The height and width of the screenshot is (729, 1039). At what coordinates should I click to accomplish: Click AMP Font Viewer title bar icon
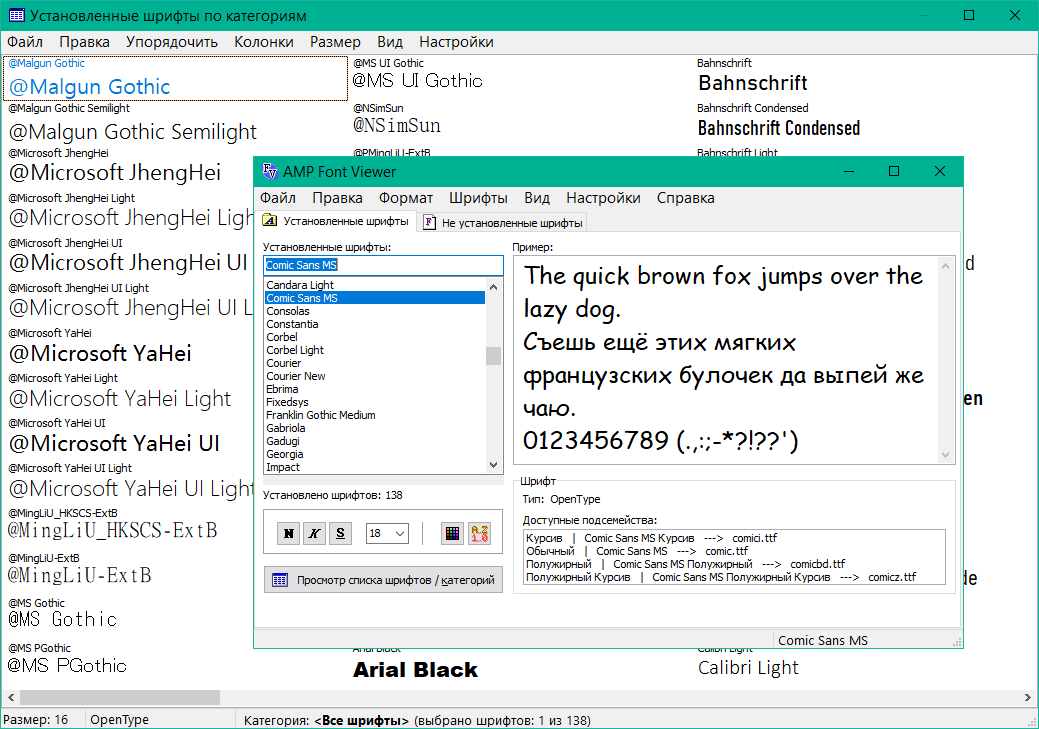coord(270,172)
